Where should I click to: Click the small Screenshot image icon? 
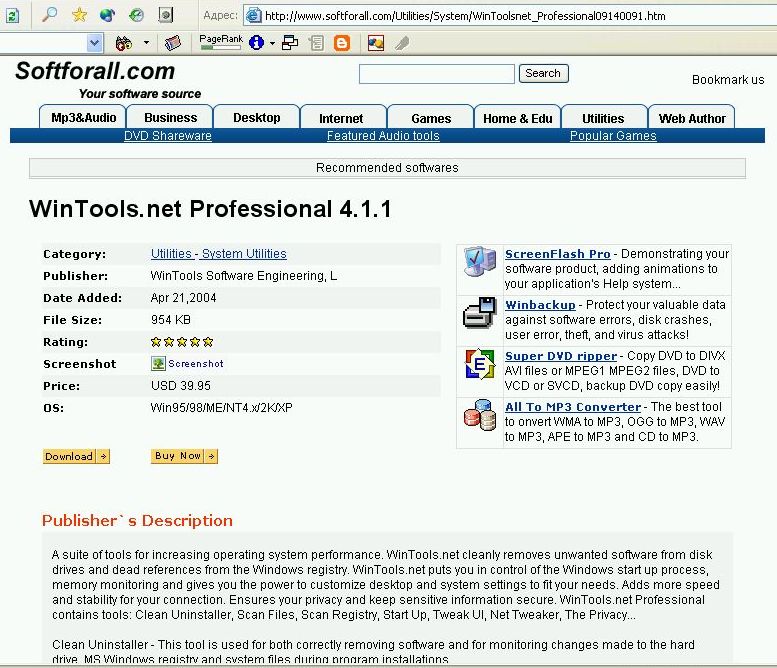(158, 363)
